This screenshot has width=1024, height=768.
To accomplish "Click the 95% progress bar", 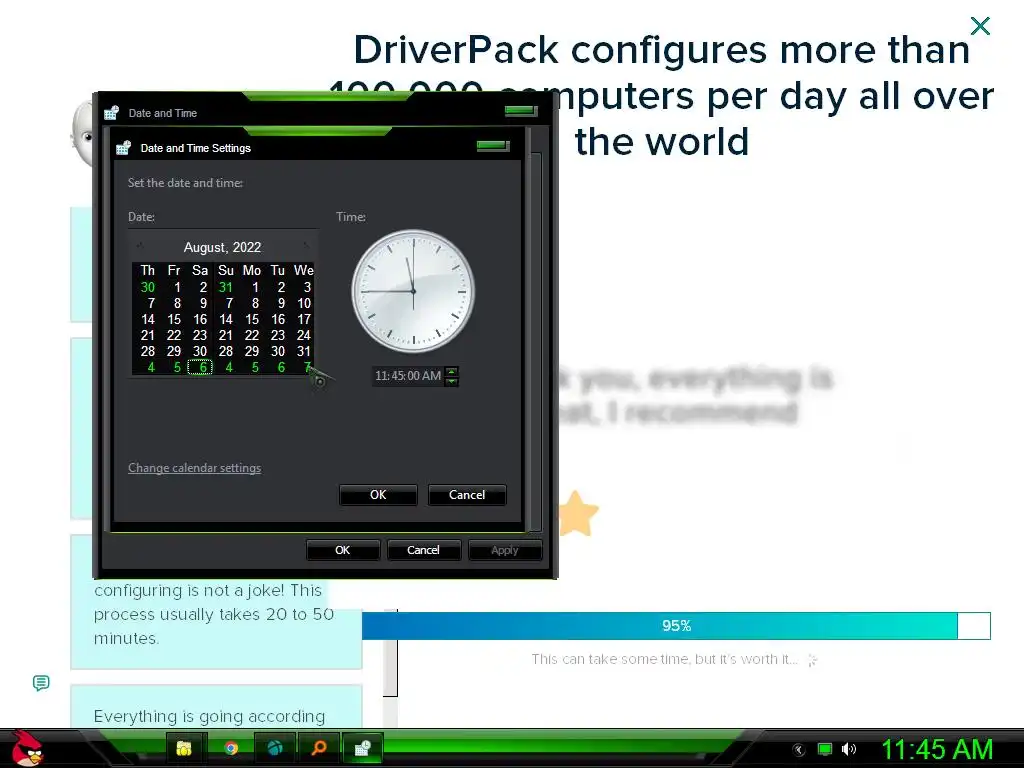I will (x=676, y=626).
